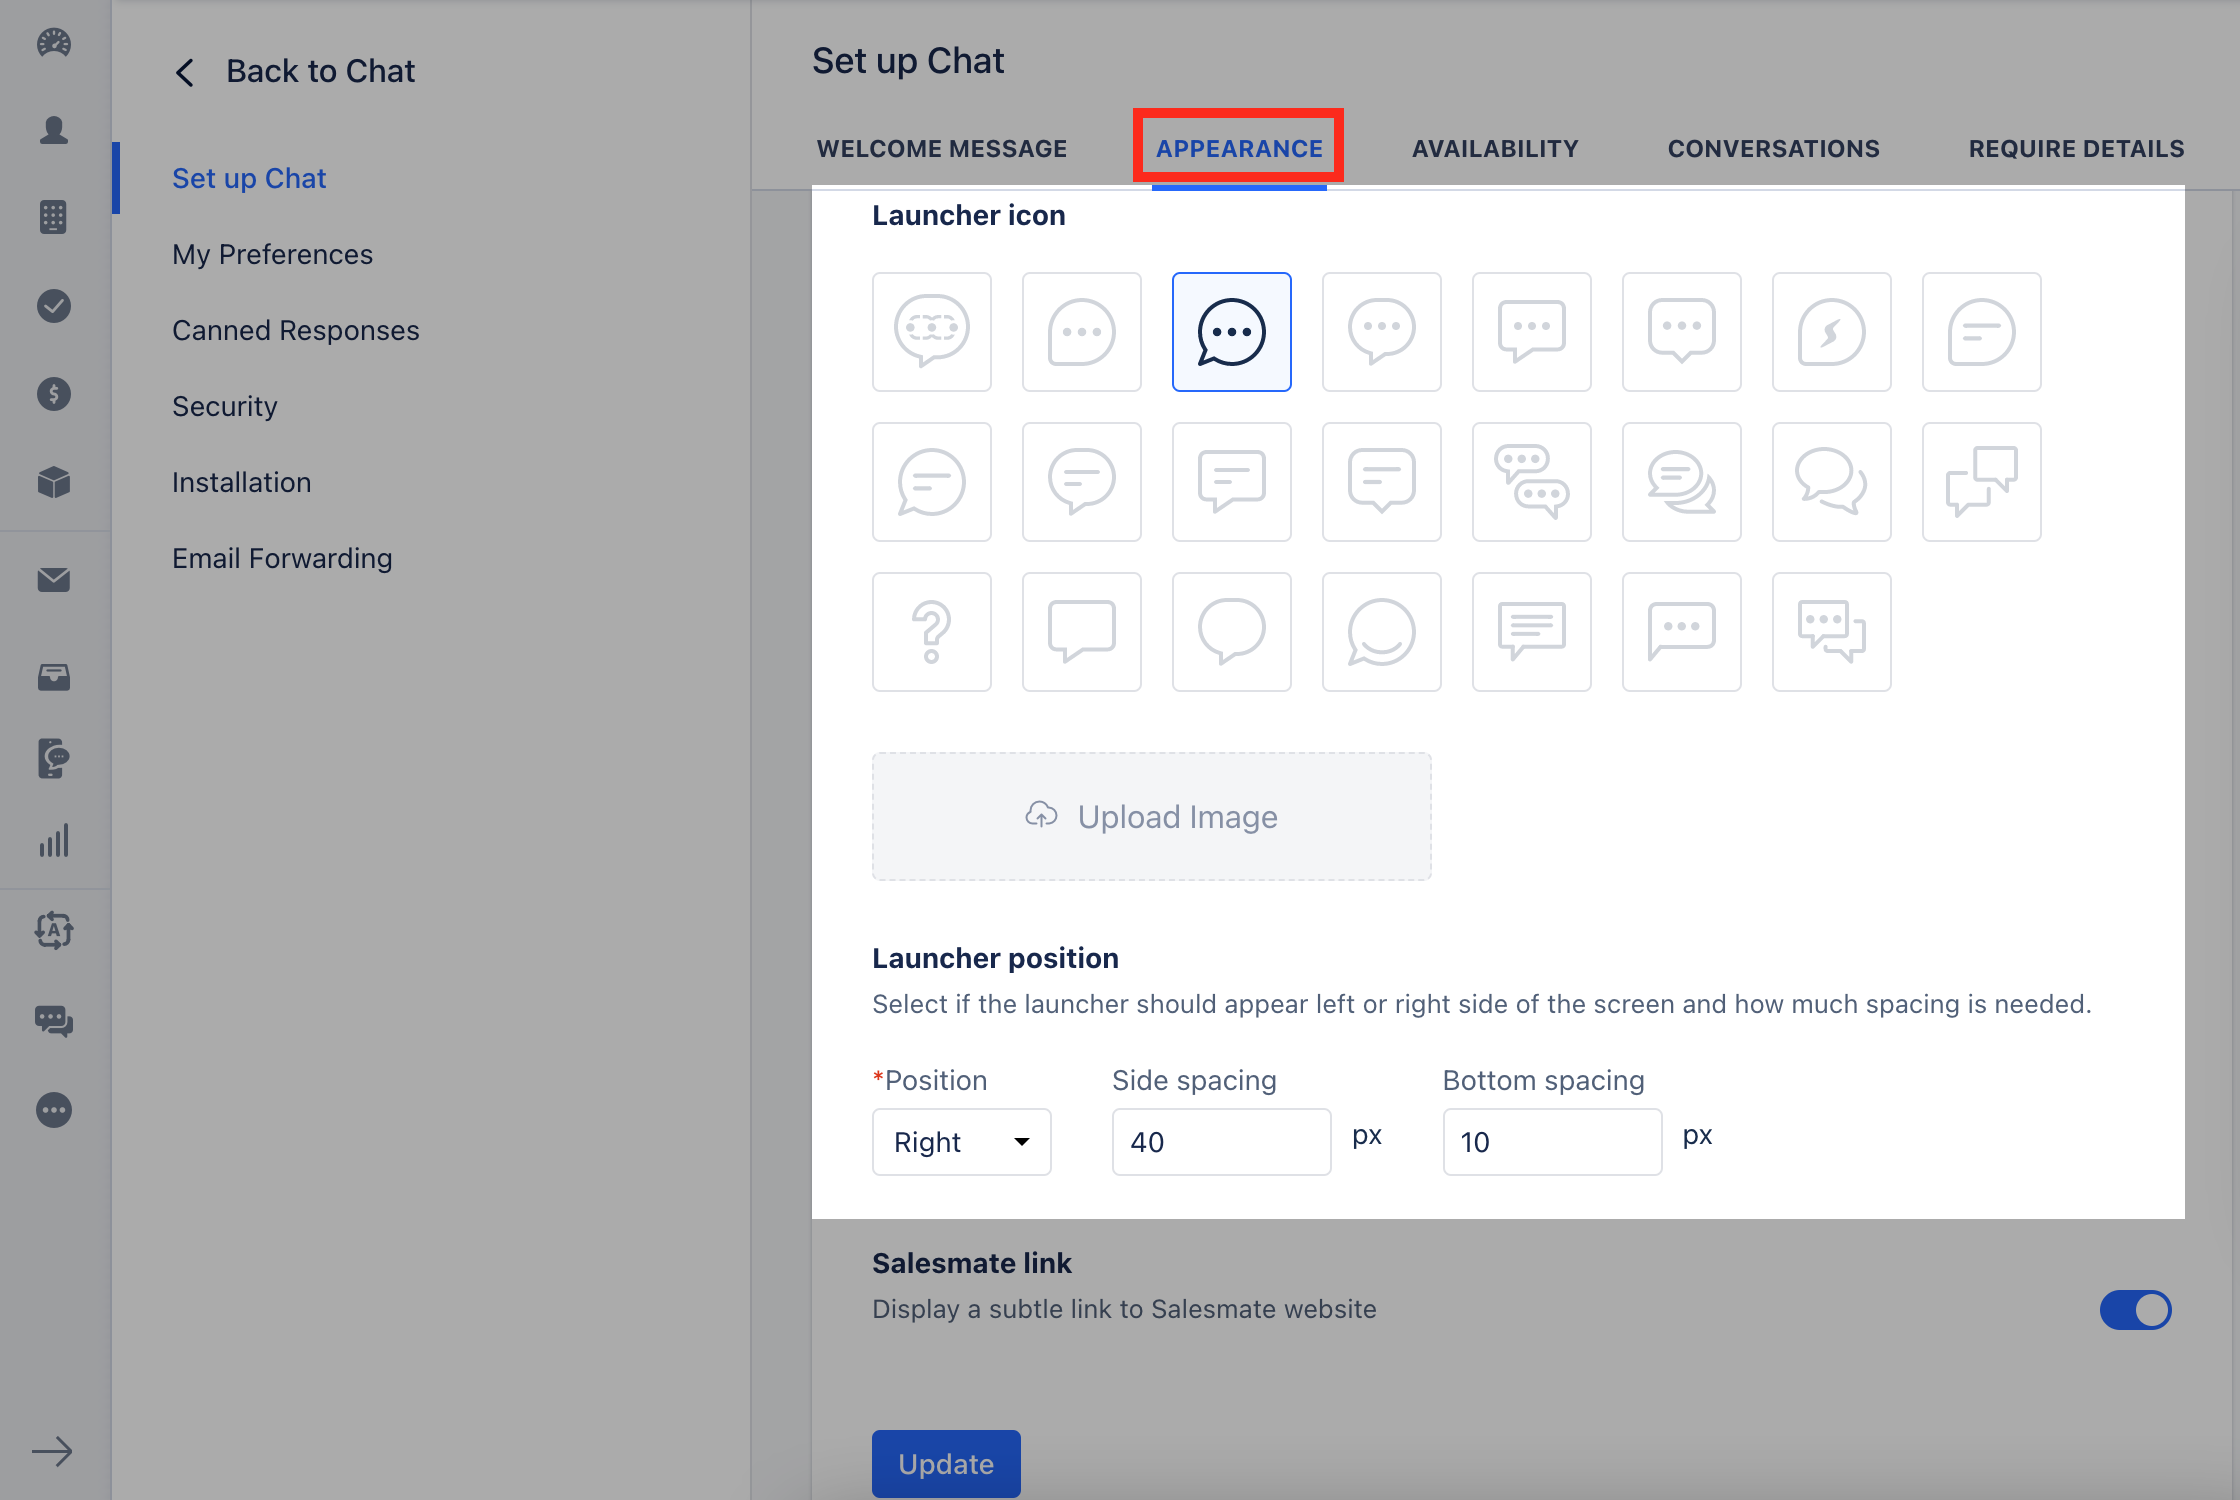Go back using Back to Chat
This screenshot has height=1500, width=2240.
point(295,71)
